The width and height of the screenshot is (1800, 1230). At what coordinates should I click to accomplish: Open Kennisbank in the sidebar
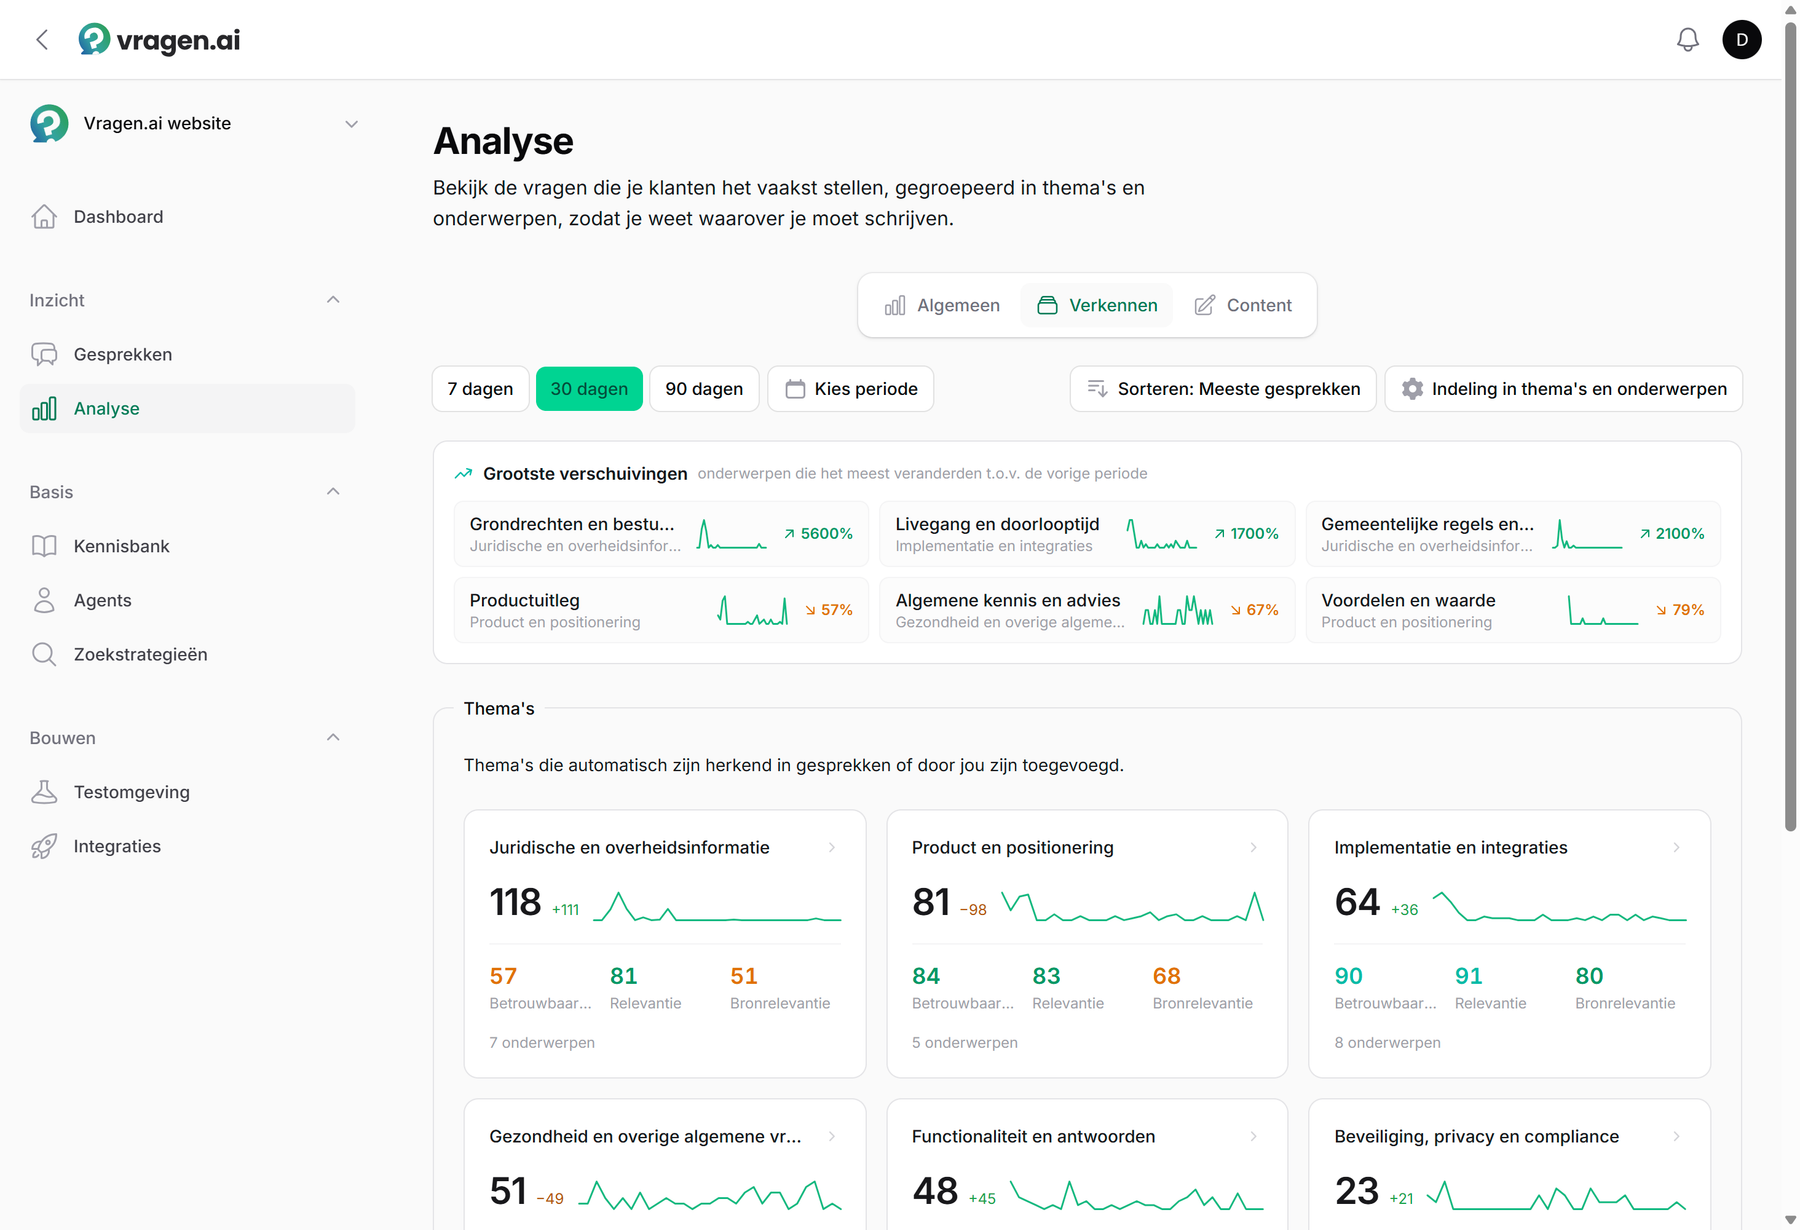(187, 547)
